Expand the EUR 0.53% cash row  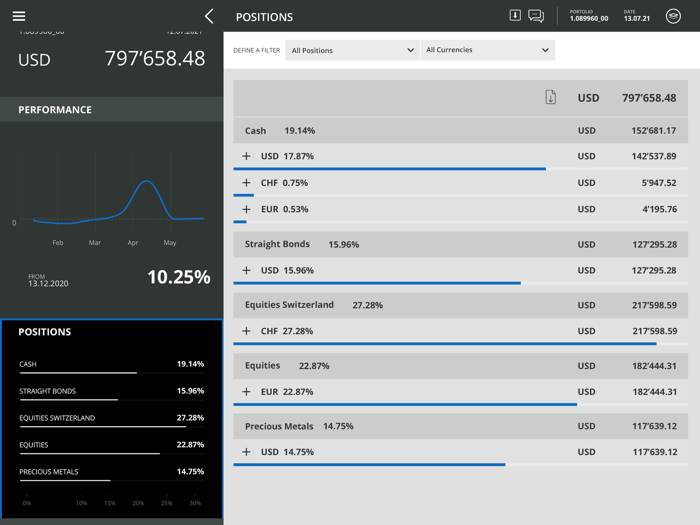[246, 209]
